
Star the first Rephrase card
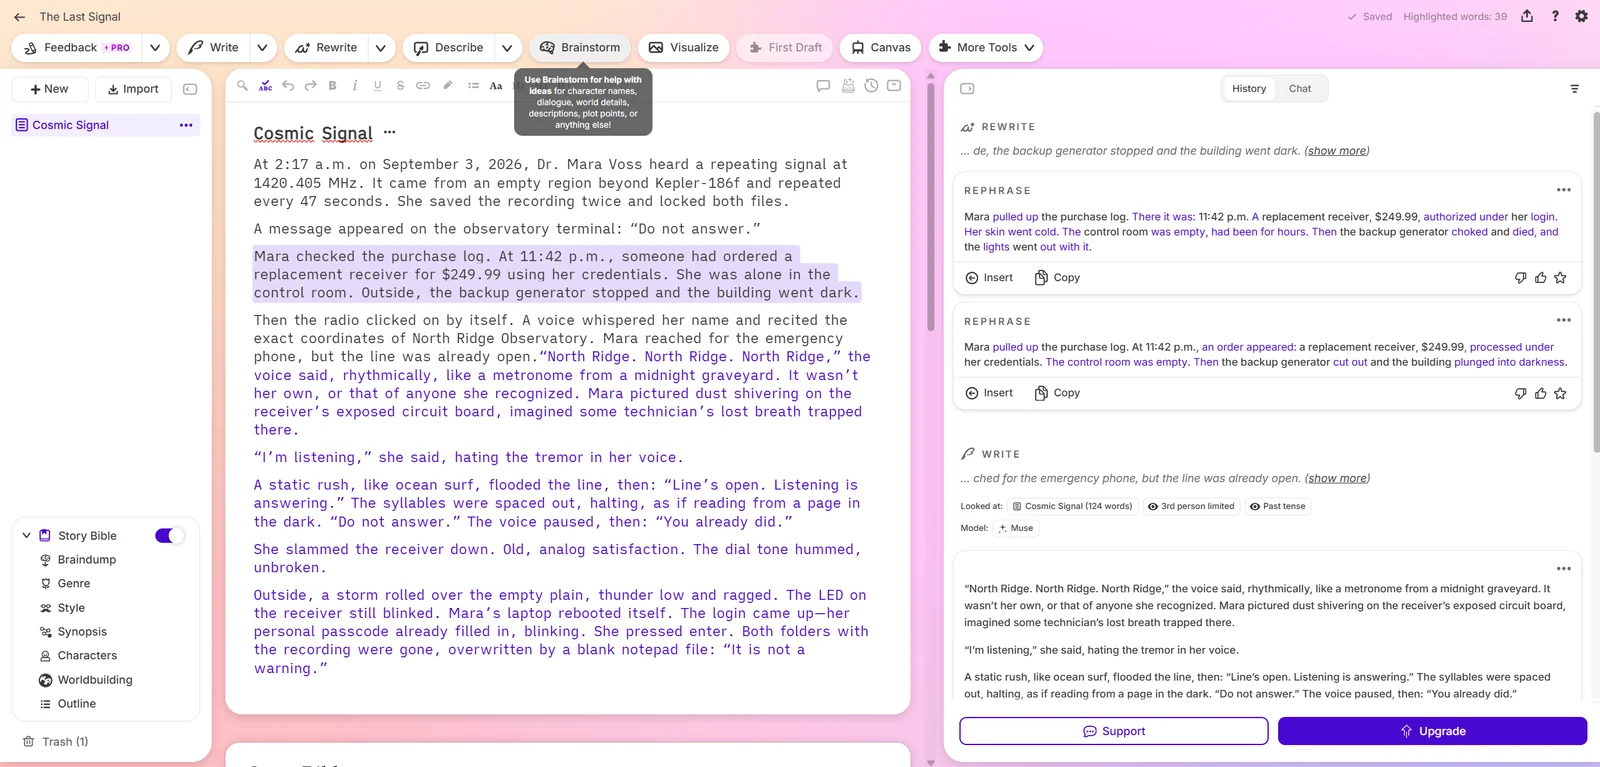1560,278
